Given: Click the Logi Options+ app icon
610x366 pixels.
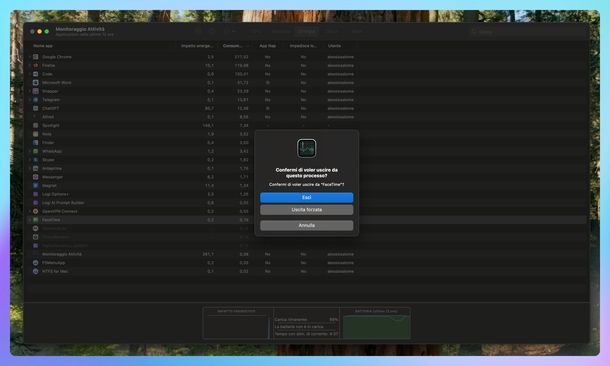Looking at the screenshot, I should click(x=35, y=194).
